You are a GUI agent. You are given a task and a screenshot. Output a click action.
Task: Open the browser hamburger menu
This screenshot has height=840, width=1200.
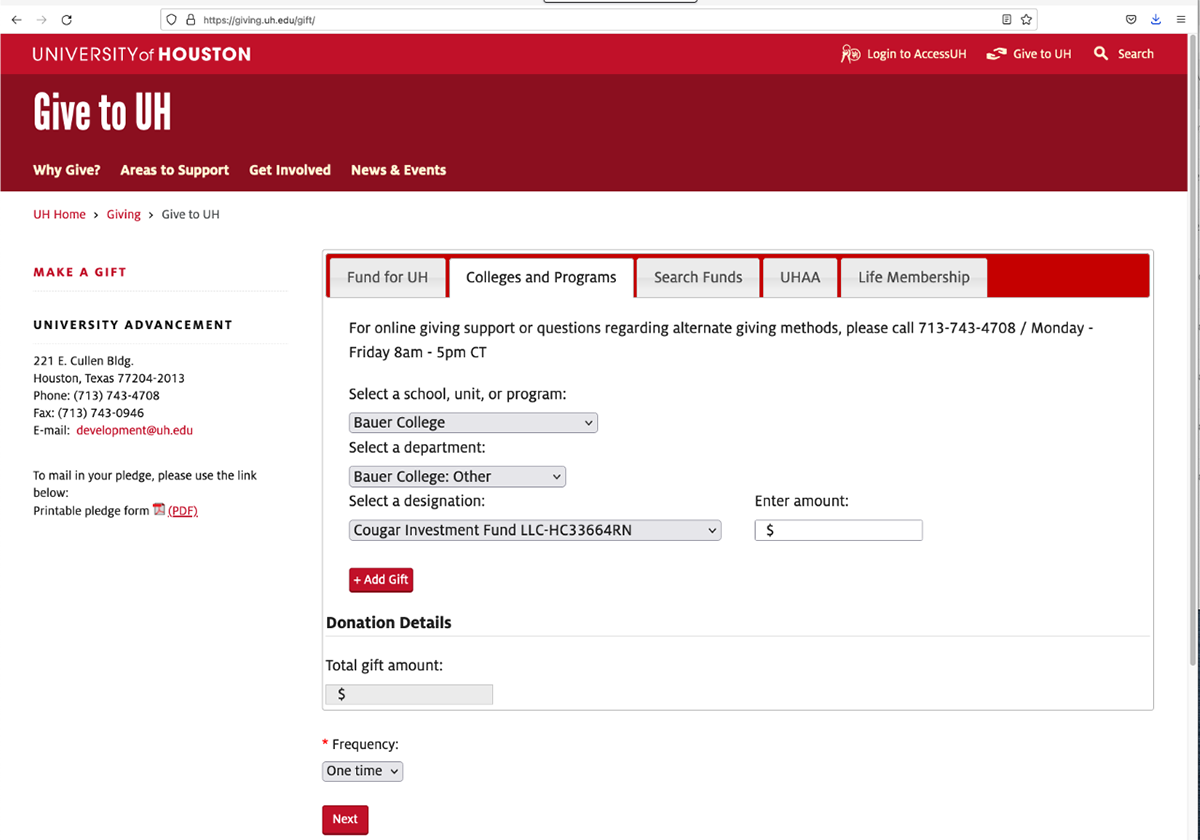(x=1181, y=19)
